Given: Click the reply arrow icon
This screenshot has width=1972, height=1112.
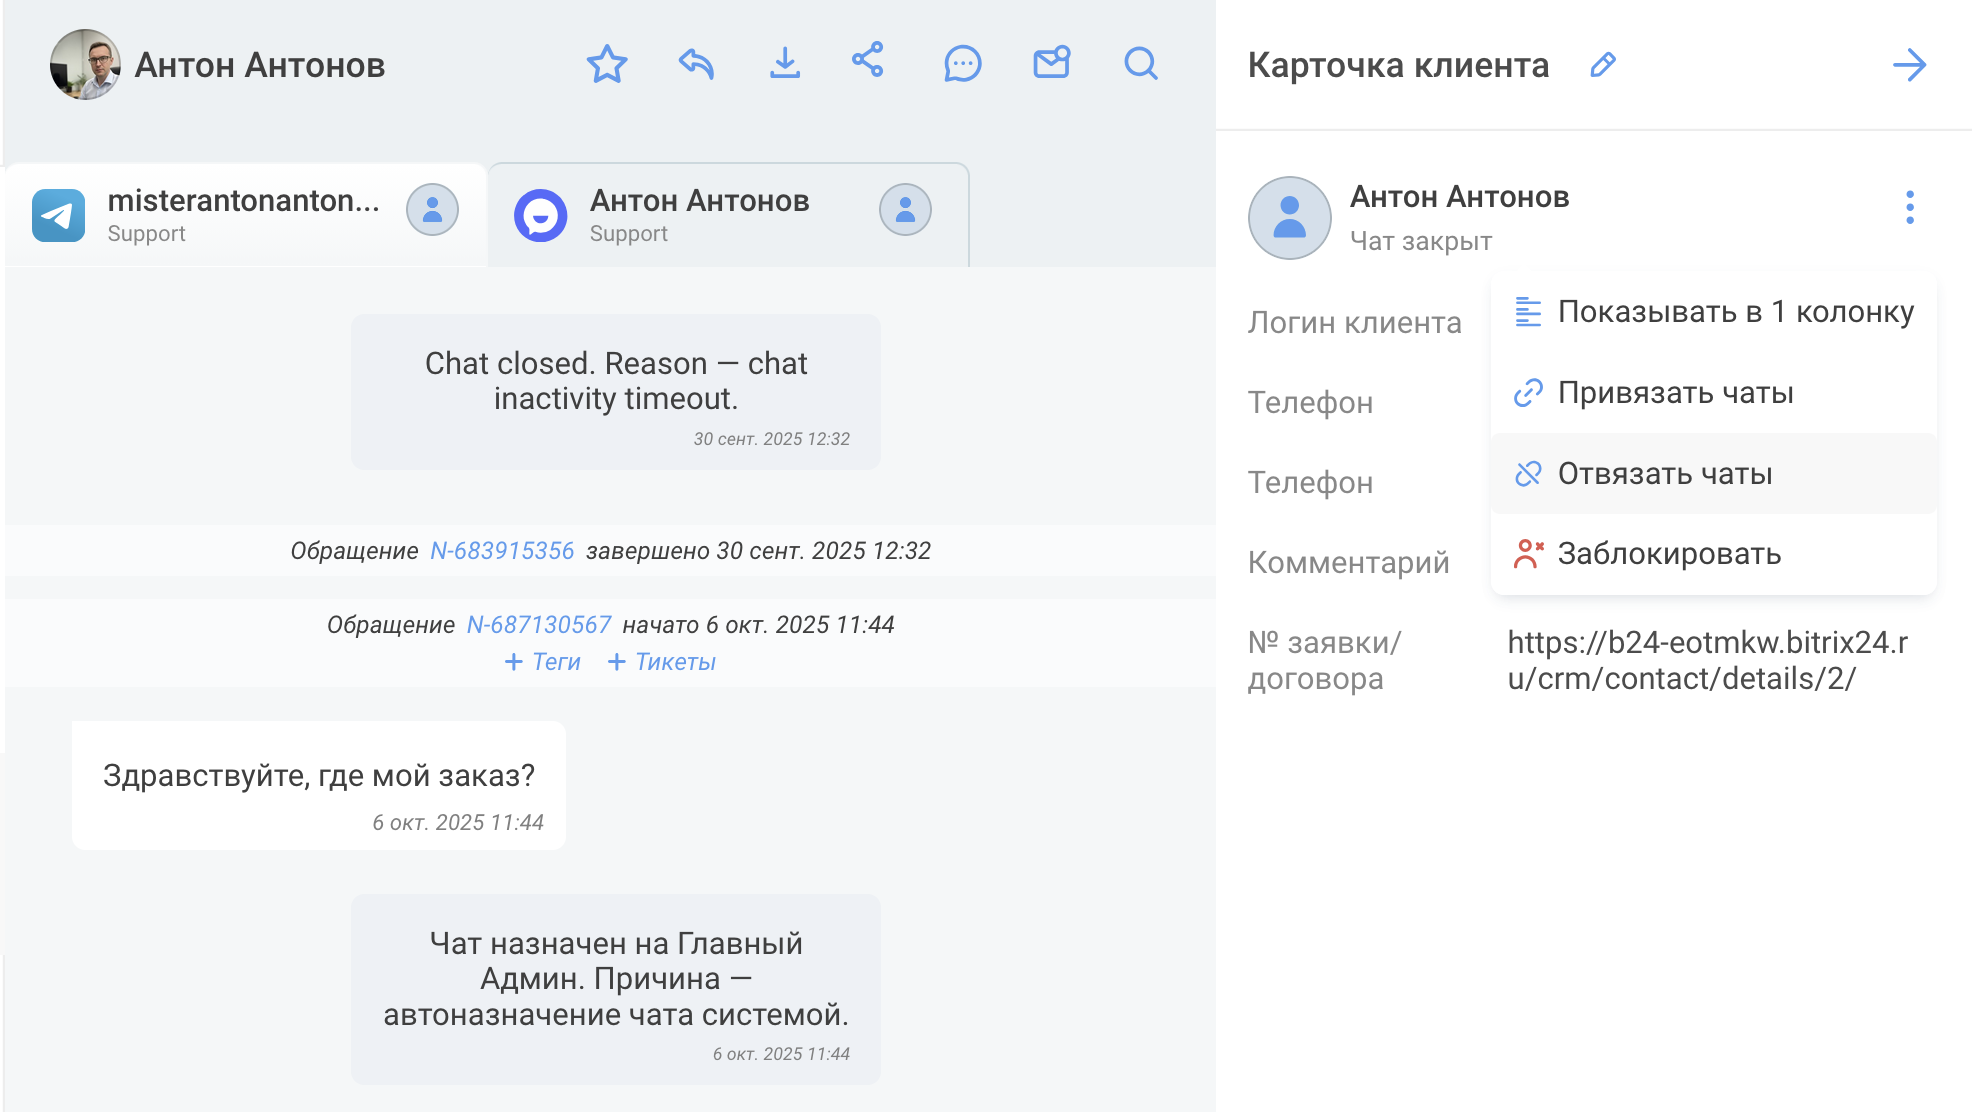Looking at the screenshot, I should click(696, 64).
